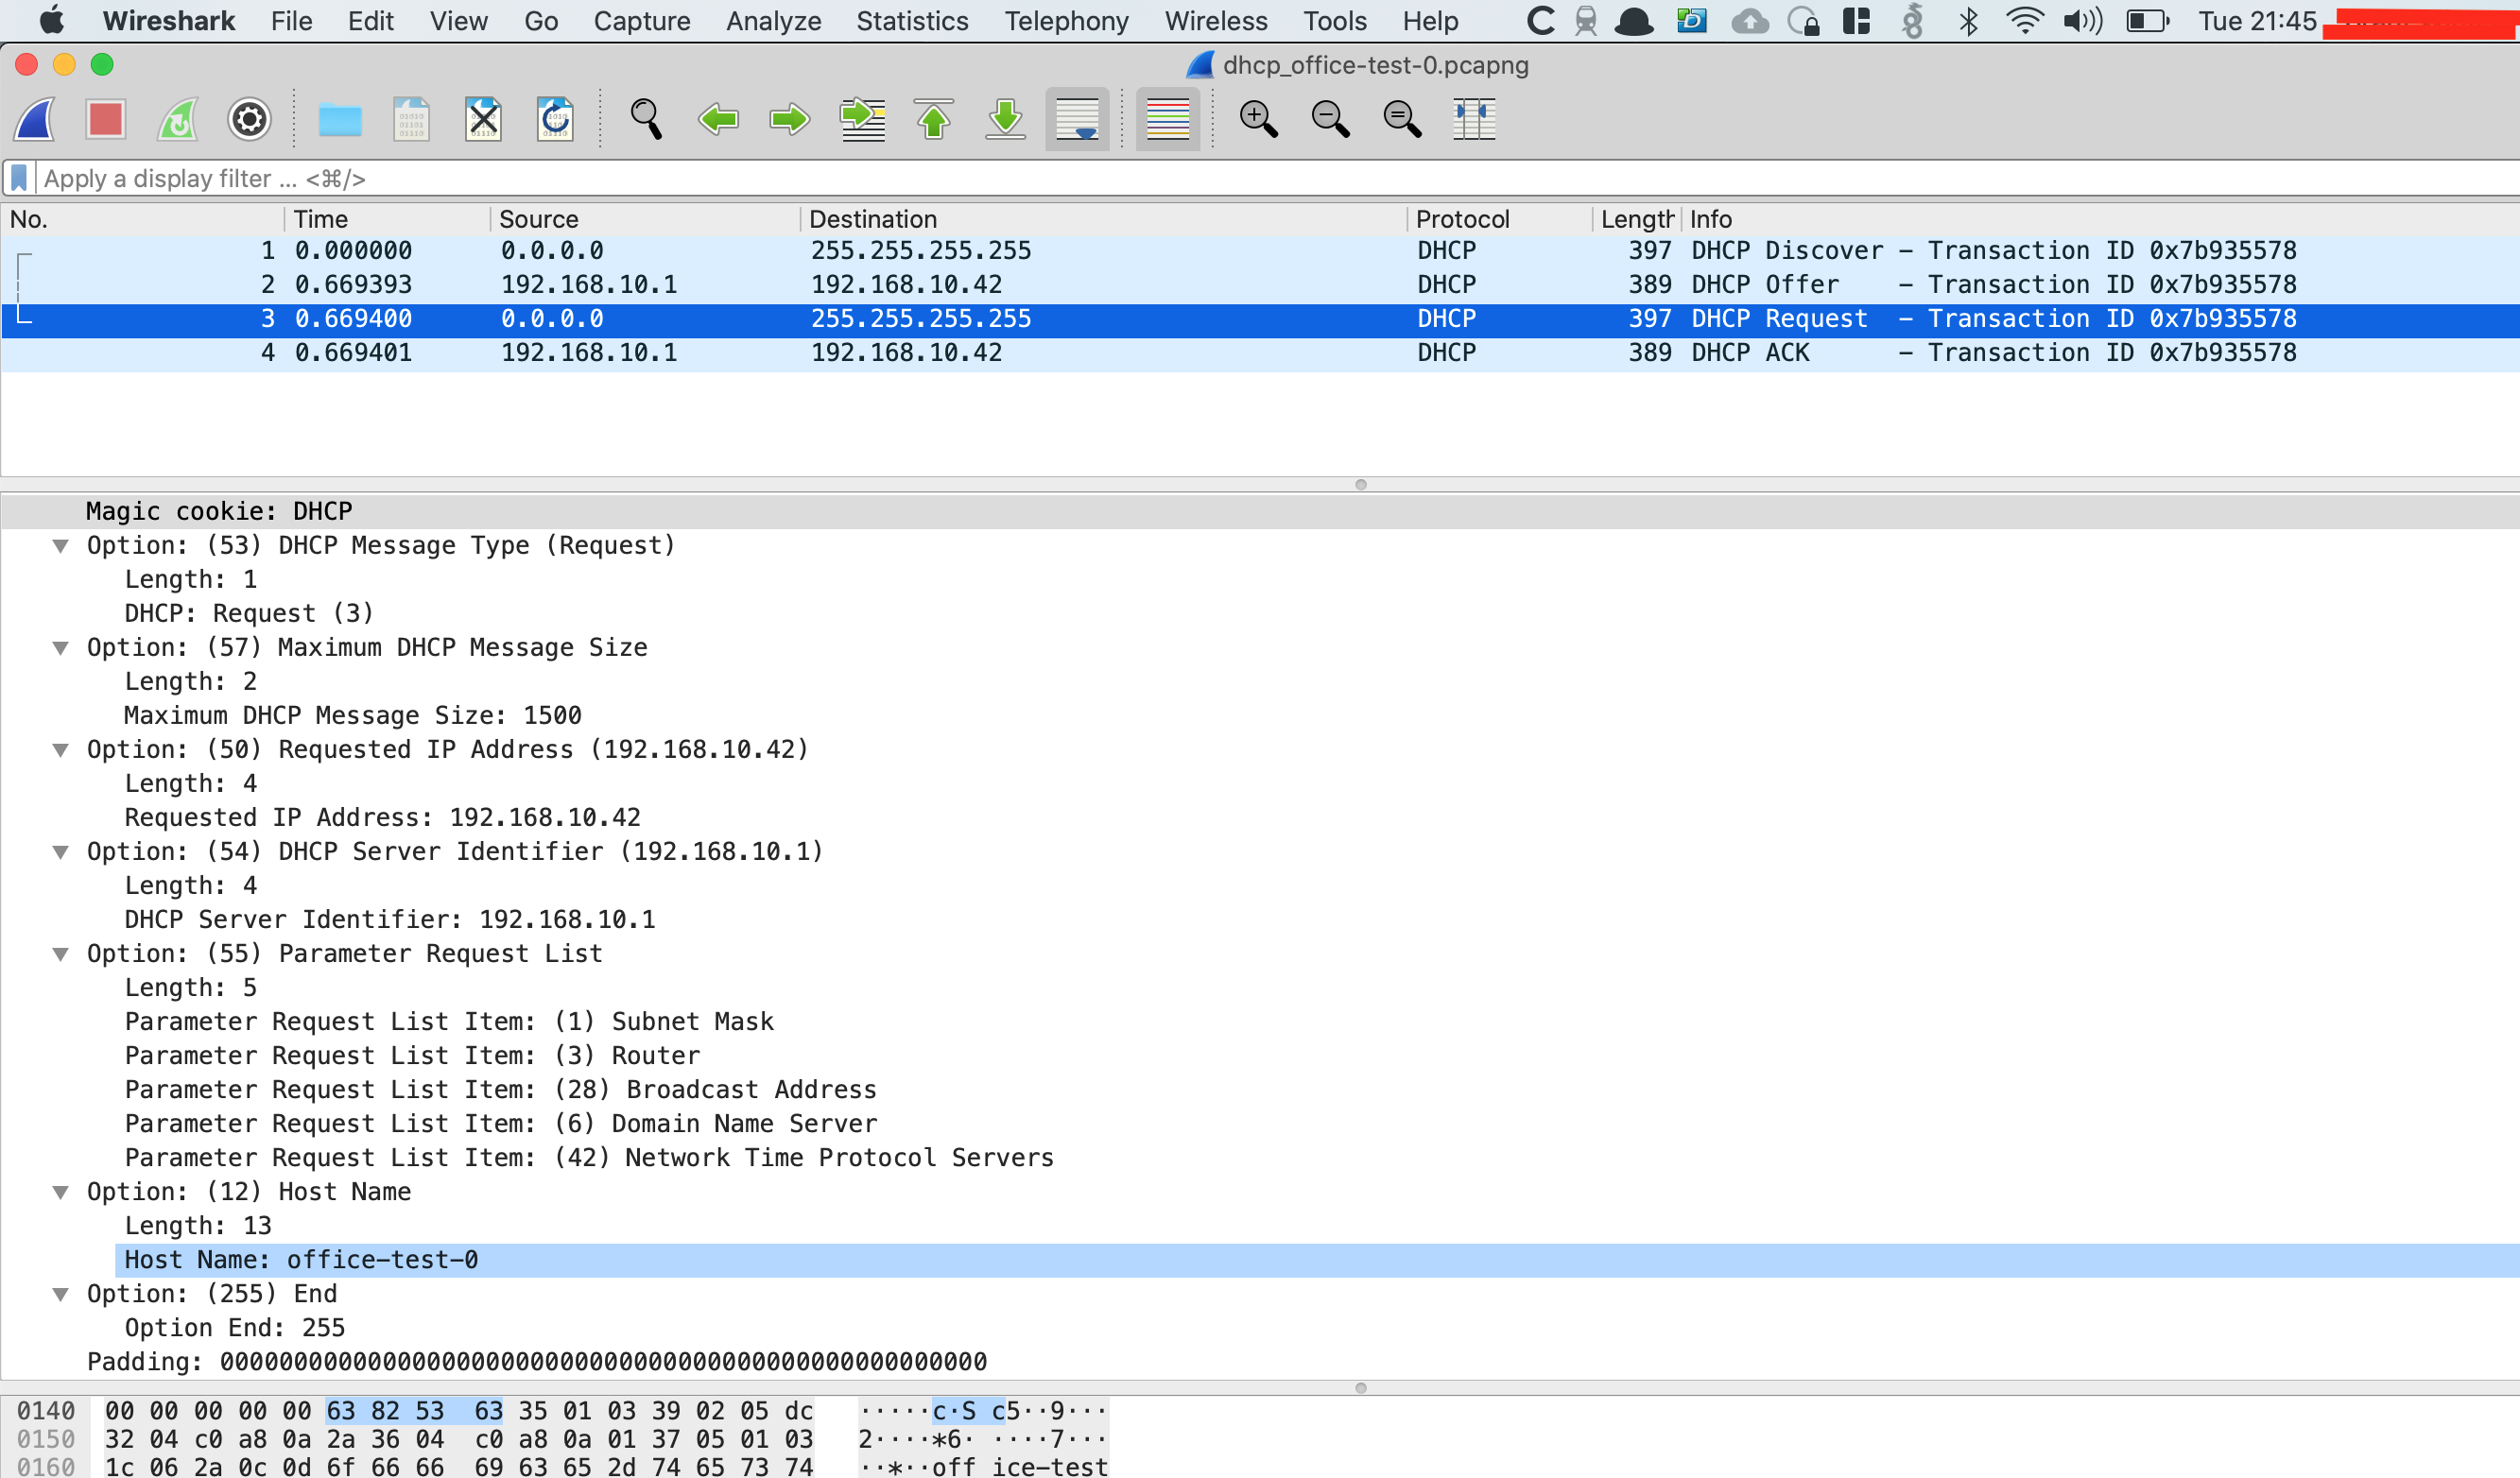Open the Analyze menu
Viewport: 2520px width, 1478px height.
tap(773, 21)
